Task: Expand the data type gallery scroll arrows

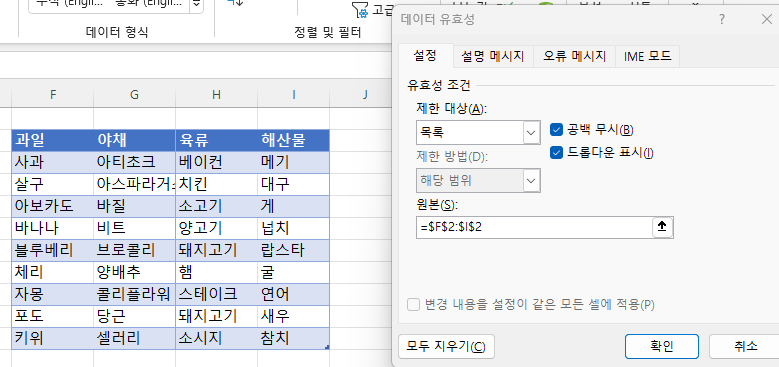Action: pyautogui.click(x=197, y=4)
